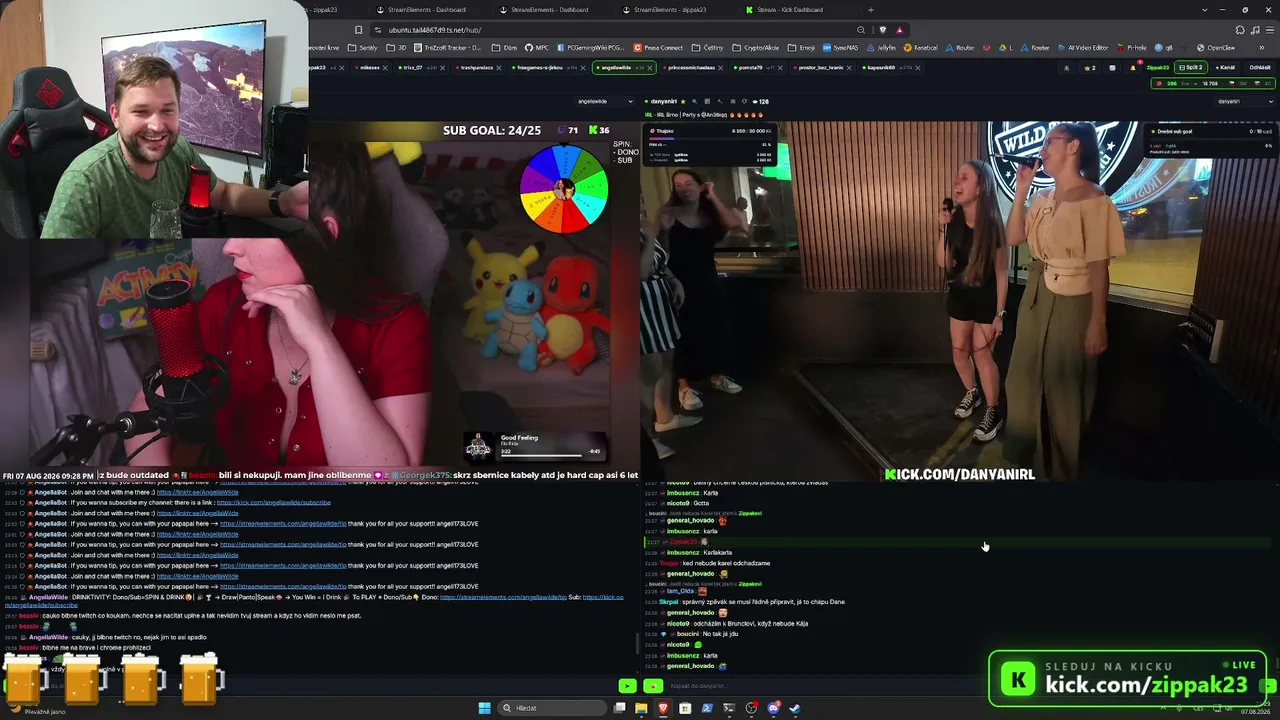Open PowerShell from the taskbar

(707, 708)
